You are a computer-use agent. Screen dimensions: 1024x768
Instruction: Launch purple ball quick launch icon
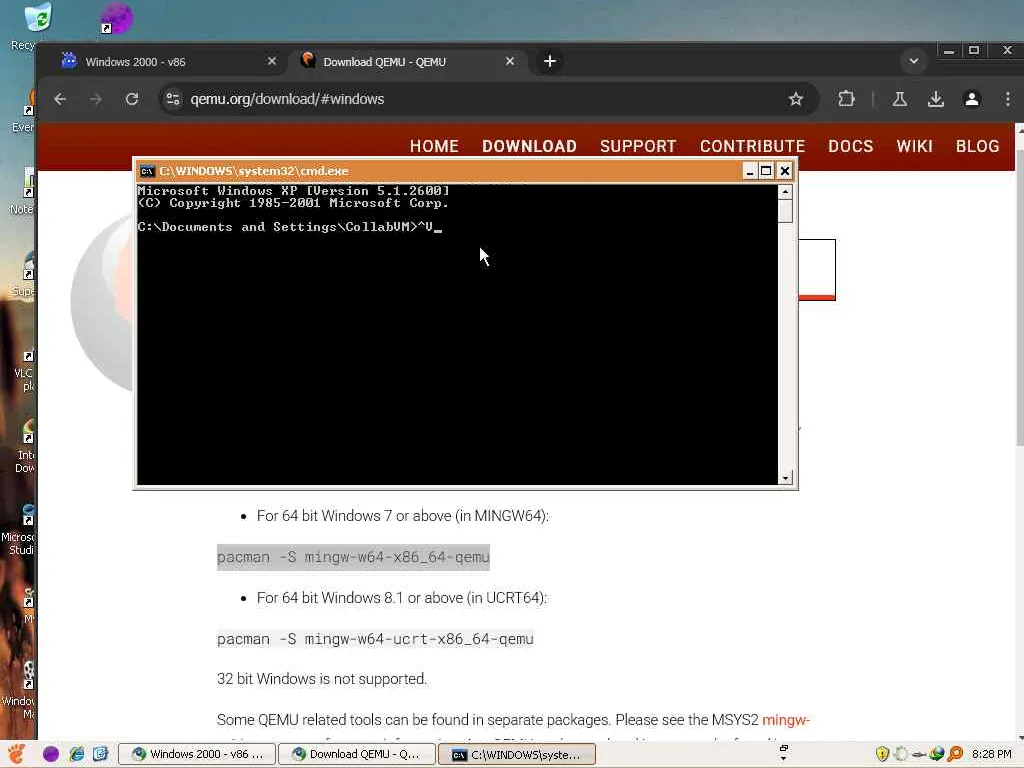coord(51,754)
